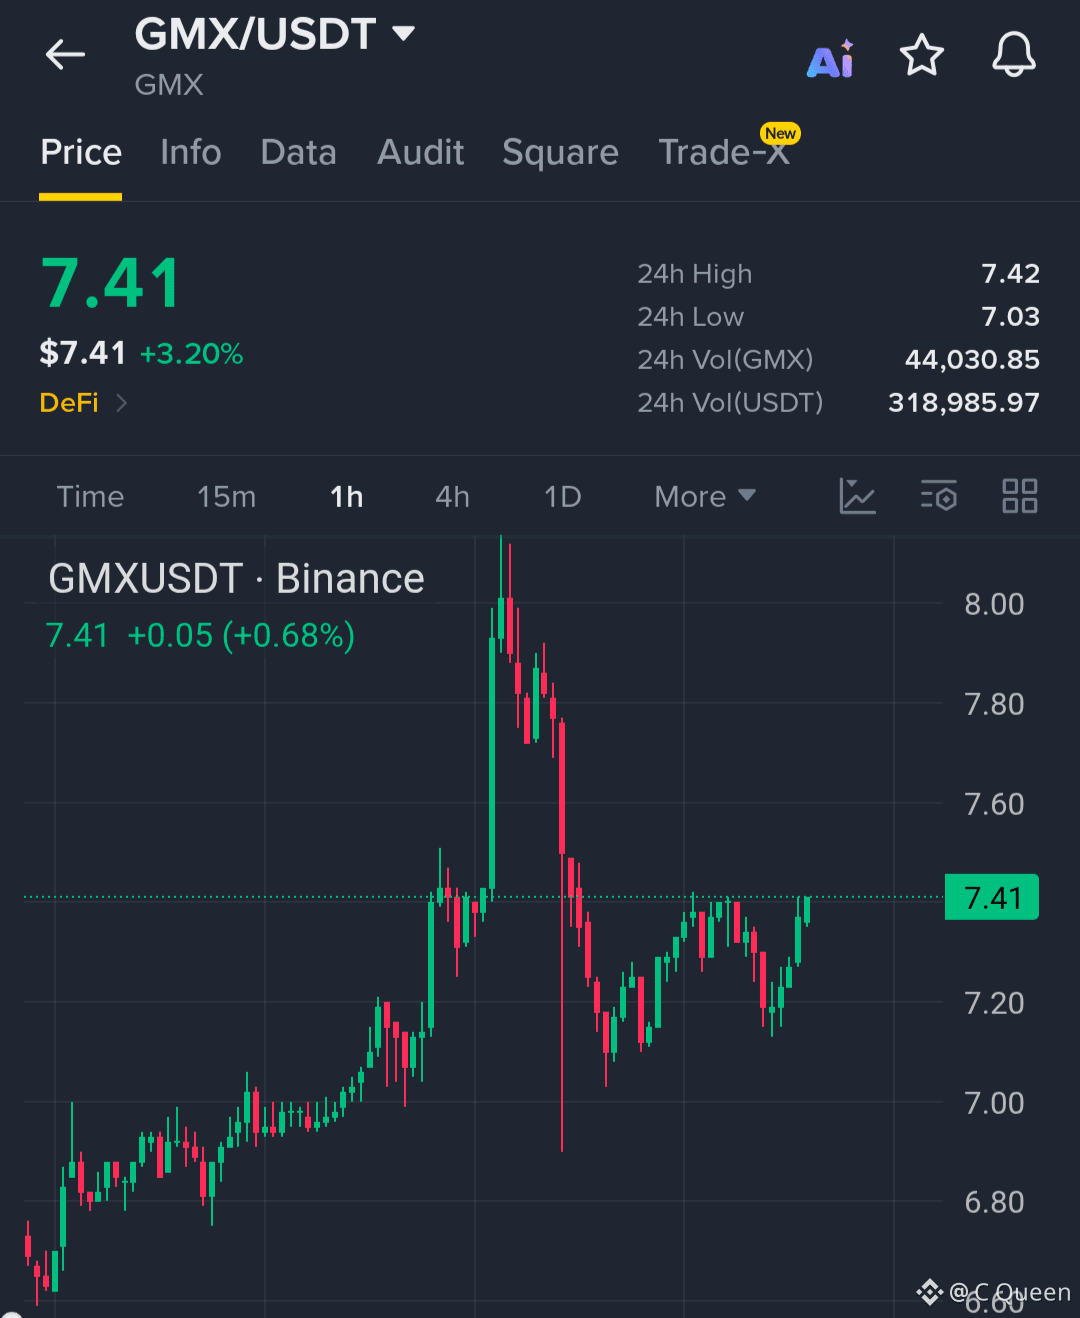Click the 7.41 current price axis label
This screenshot has height=1318, width=1080.
point(992,897)
